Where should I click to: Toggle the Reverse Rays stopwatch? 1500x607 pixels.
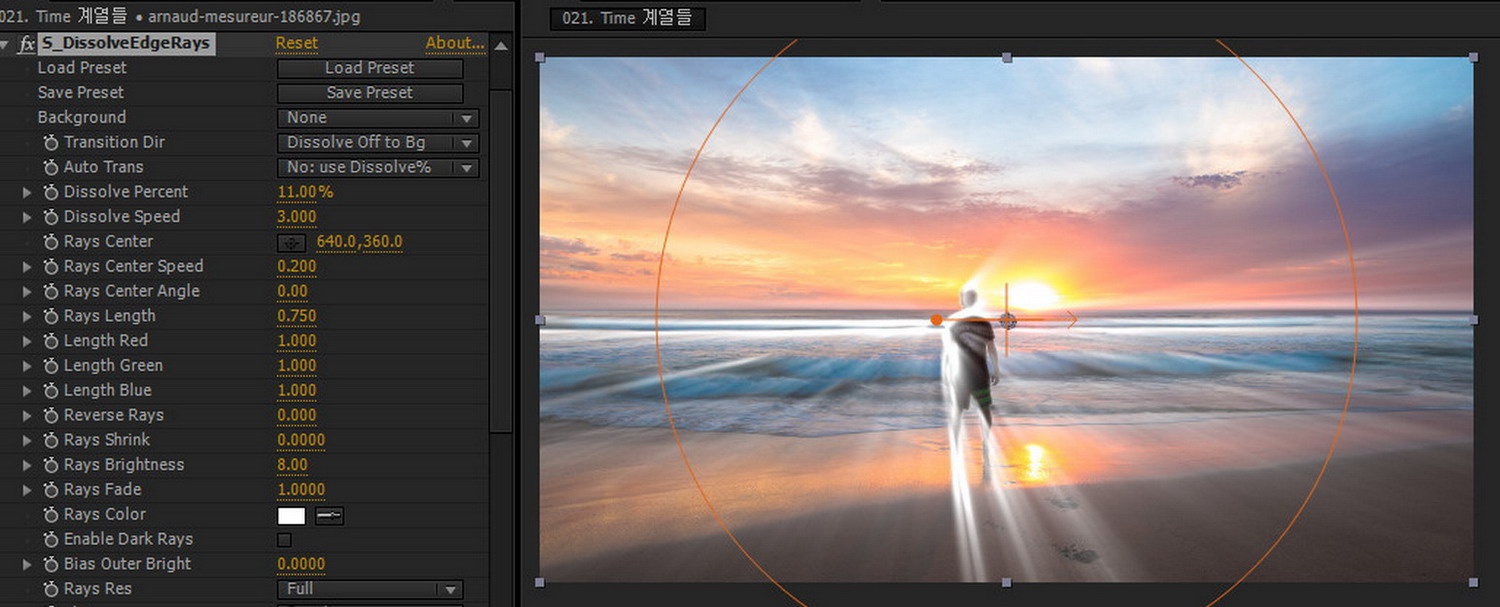tap(50, 415)
